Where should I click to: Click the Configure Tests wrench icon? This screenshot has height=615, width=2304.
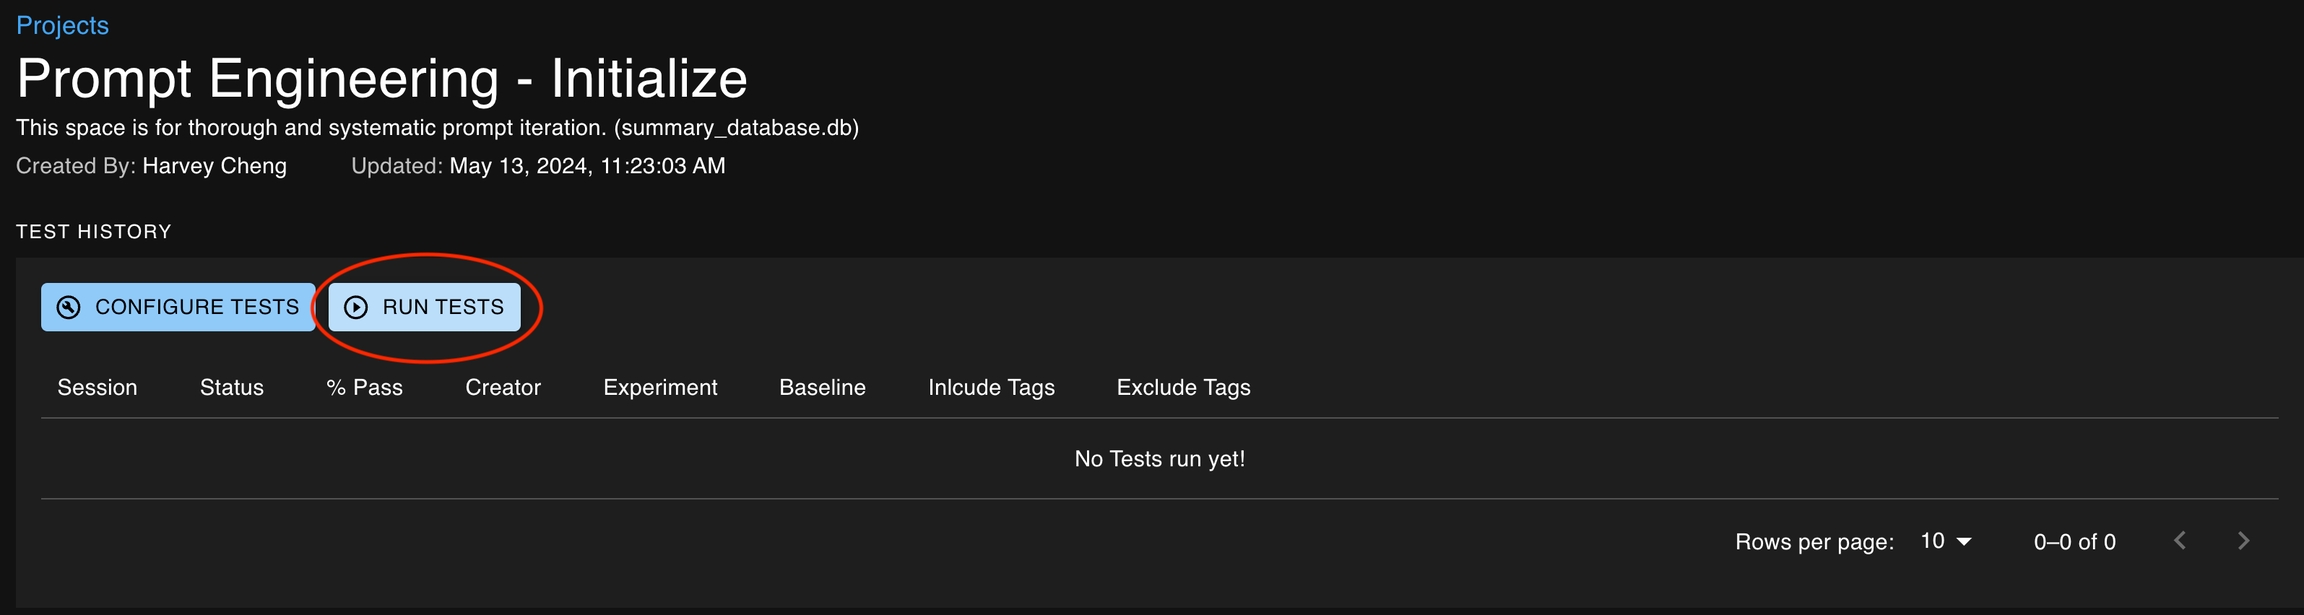68,307
